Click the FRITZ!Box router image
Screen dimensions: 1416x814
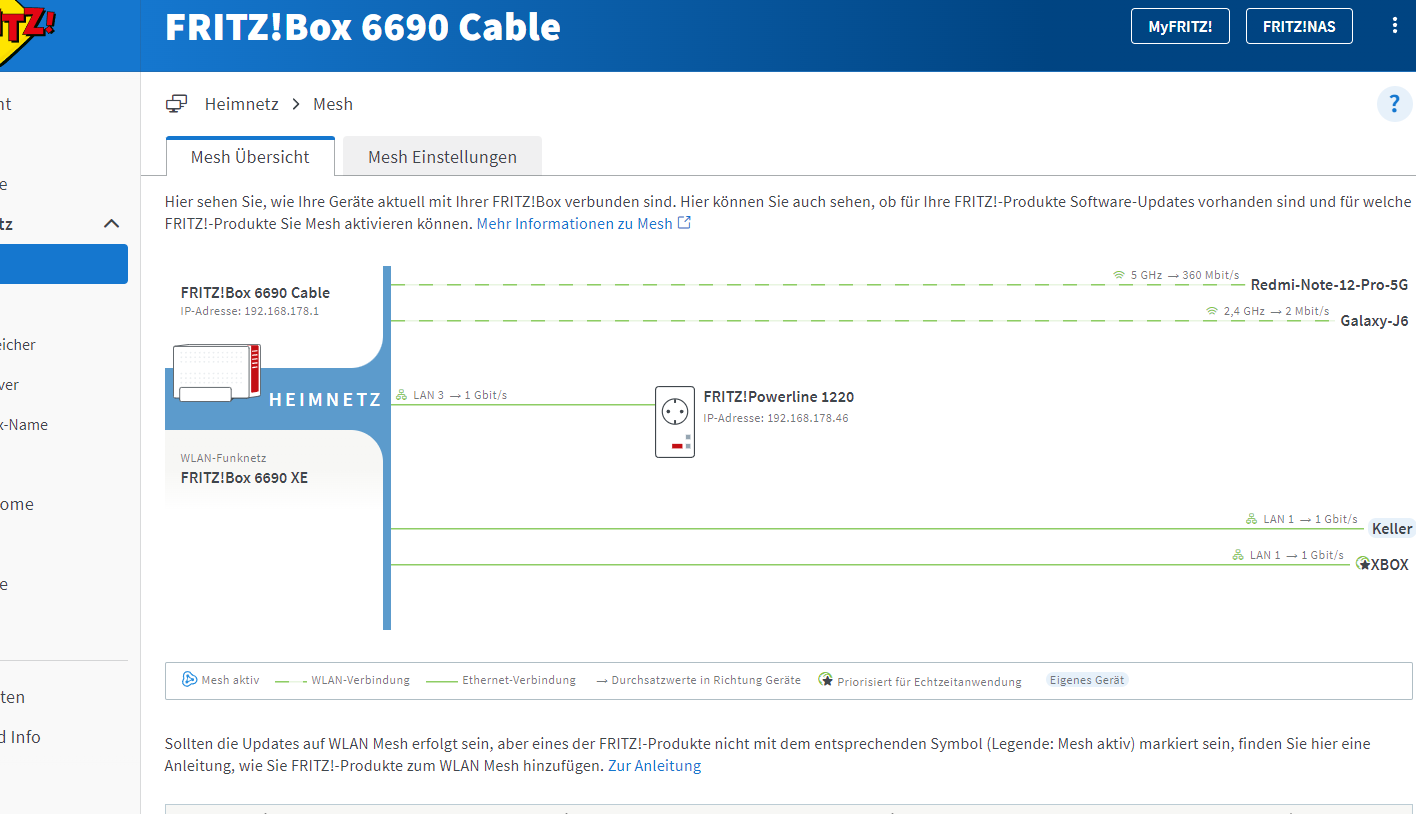(x=216, y=372)
